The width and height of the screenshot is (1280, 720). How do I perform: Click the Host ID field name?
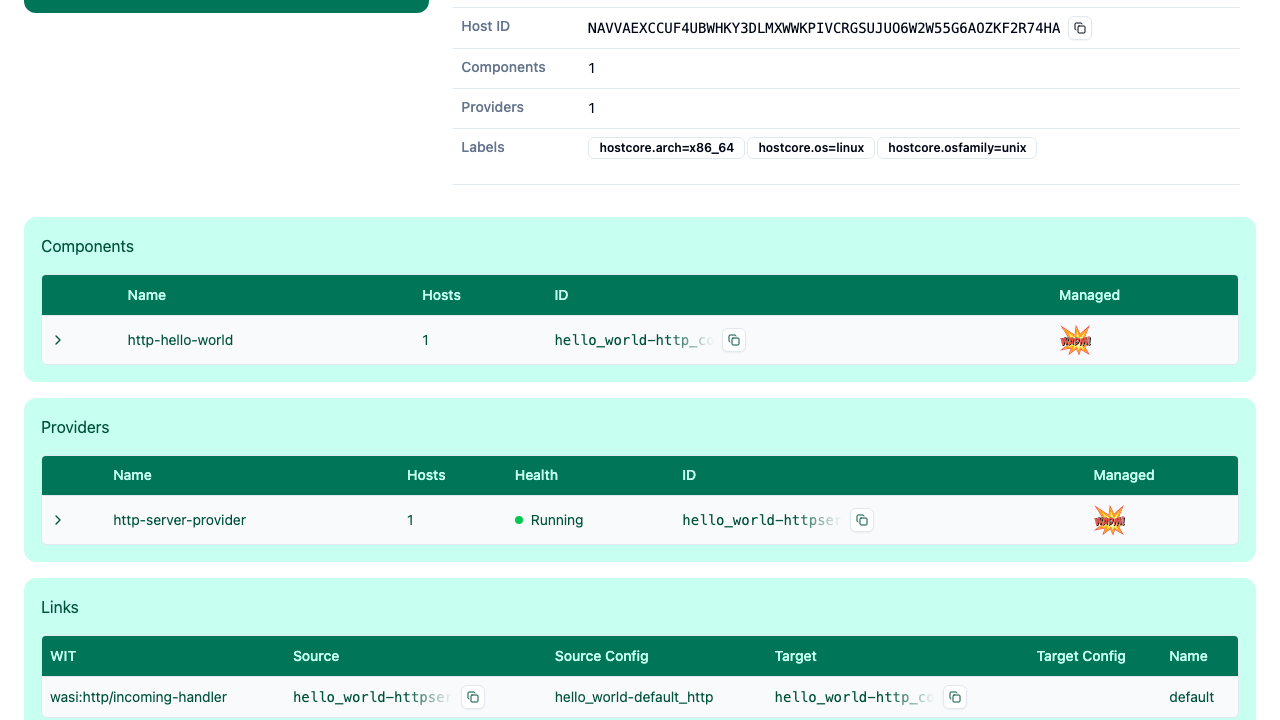485,26
